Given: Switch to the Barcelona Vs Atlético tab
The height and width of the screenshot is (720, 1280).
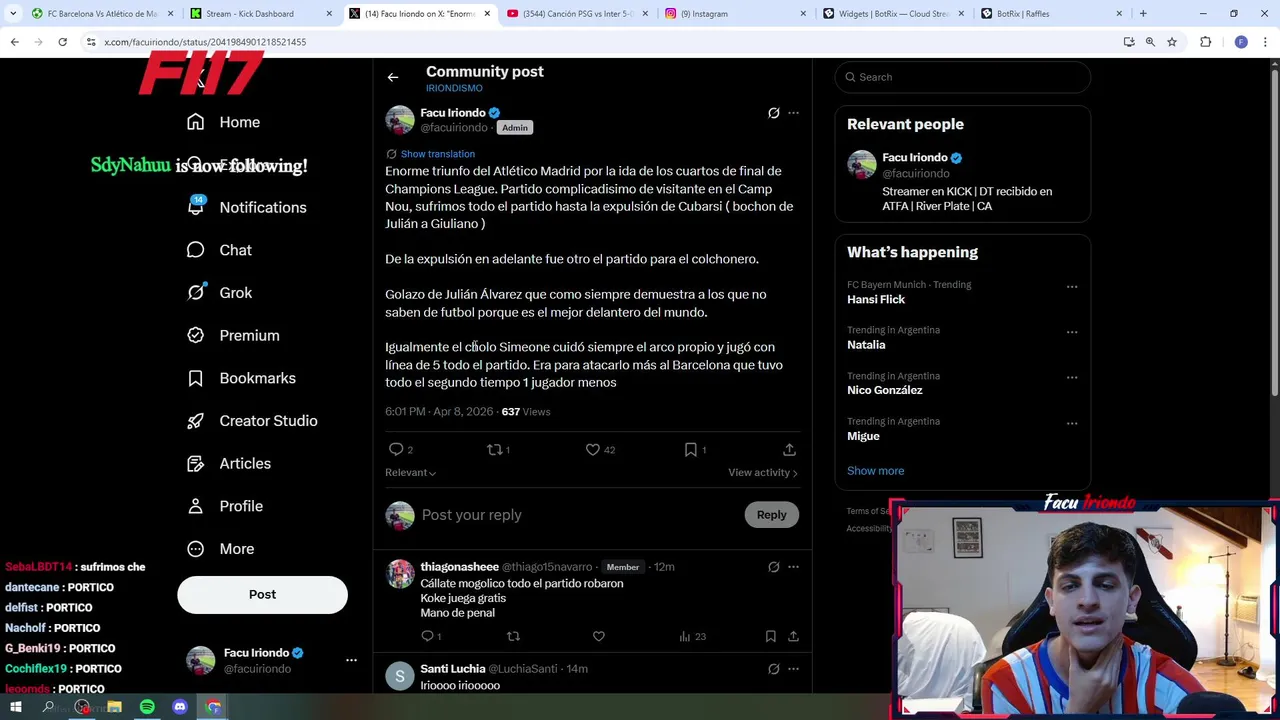Looking at the screenshot, I should pyautogui.click(x=103, y=14).
